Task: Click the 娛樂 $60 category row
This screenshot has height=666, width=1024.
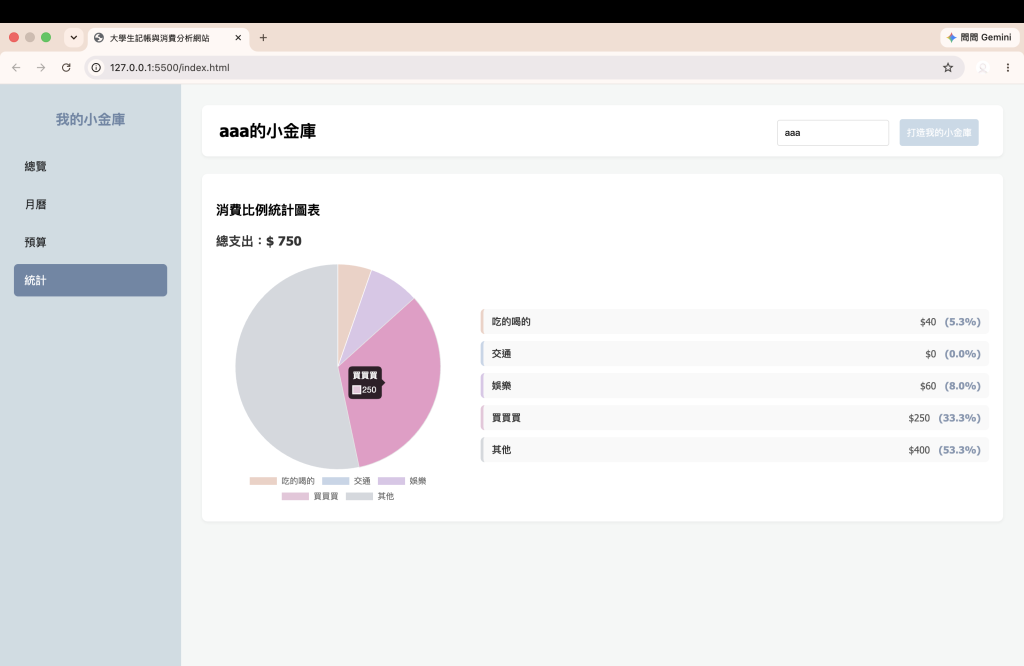Action: (735, 386)
